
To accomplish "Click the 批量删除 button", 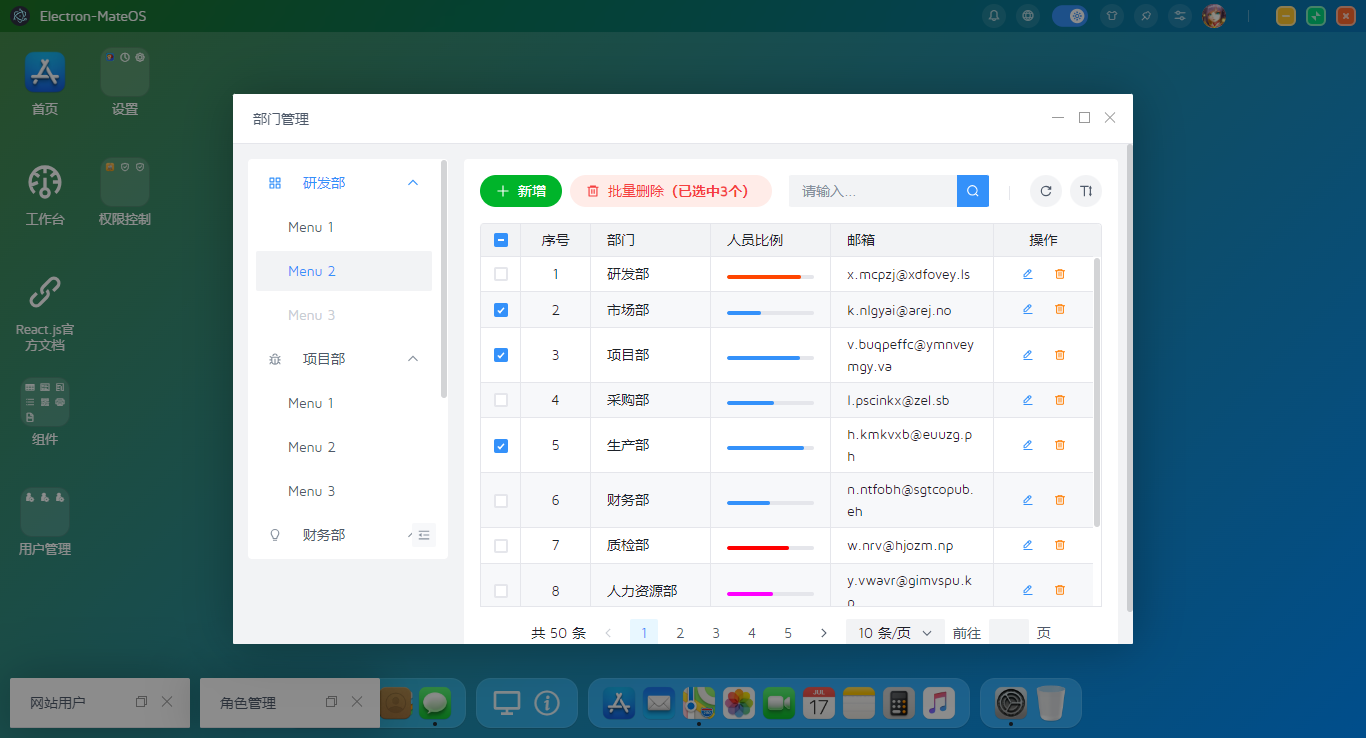I will click(670, 191).
